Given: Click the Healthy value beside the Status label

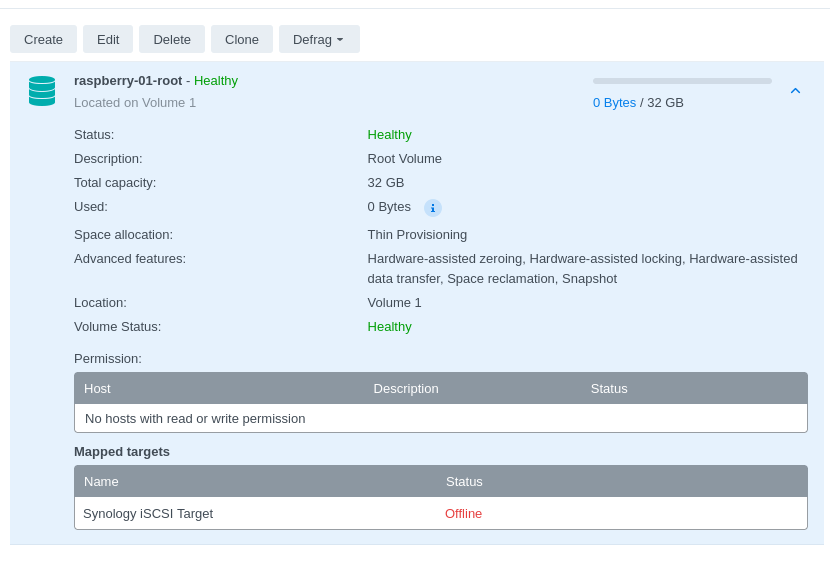Looking at the screenshot, I should (x=390, y=134).
